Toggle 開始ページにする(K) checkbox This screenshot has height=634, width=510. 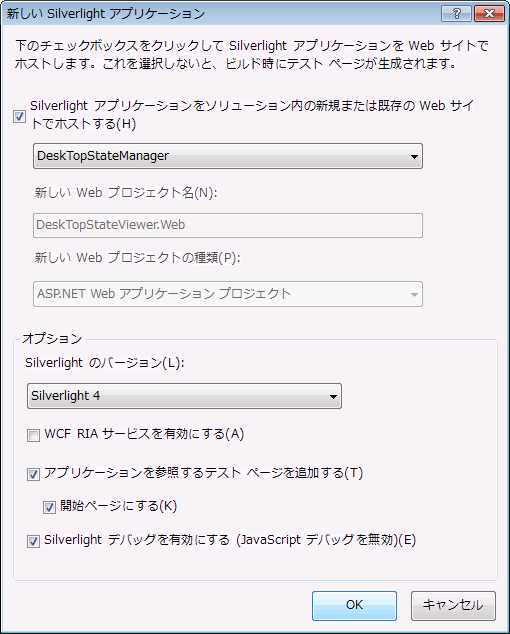tap(49, 507)
